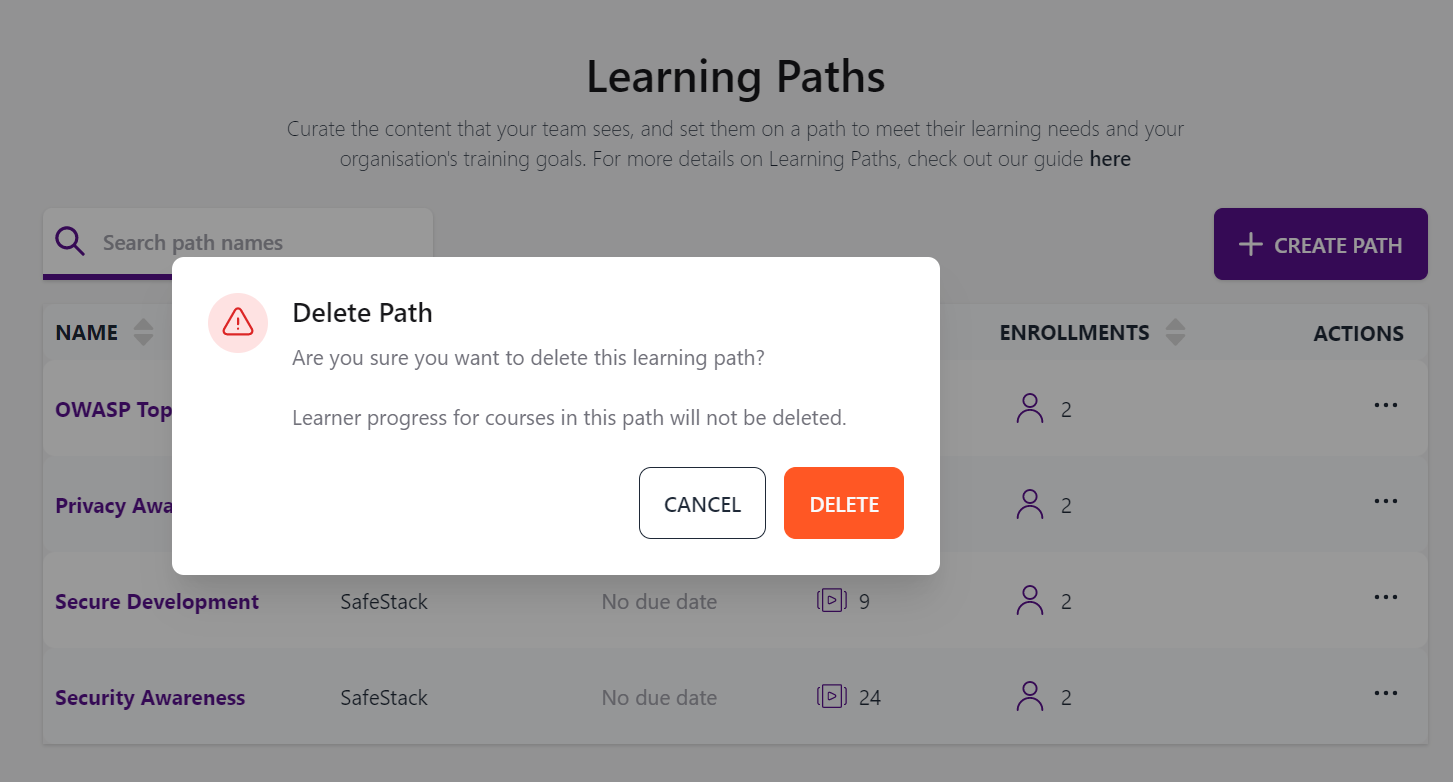This screenshot has height=782, width=1453.
Task: Click the search magnifier icon
Action: [x=69, y=242]
